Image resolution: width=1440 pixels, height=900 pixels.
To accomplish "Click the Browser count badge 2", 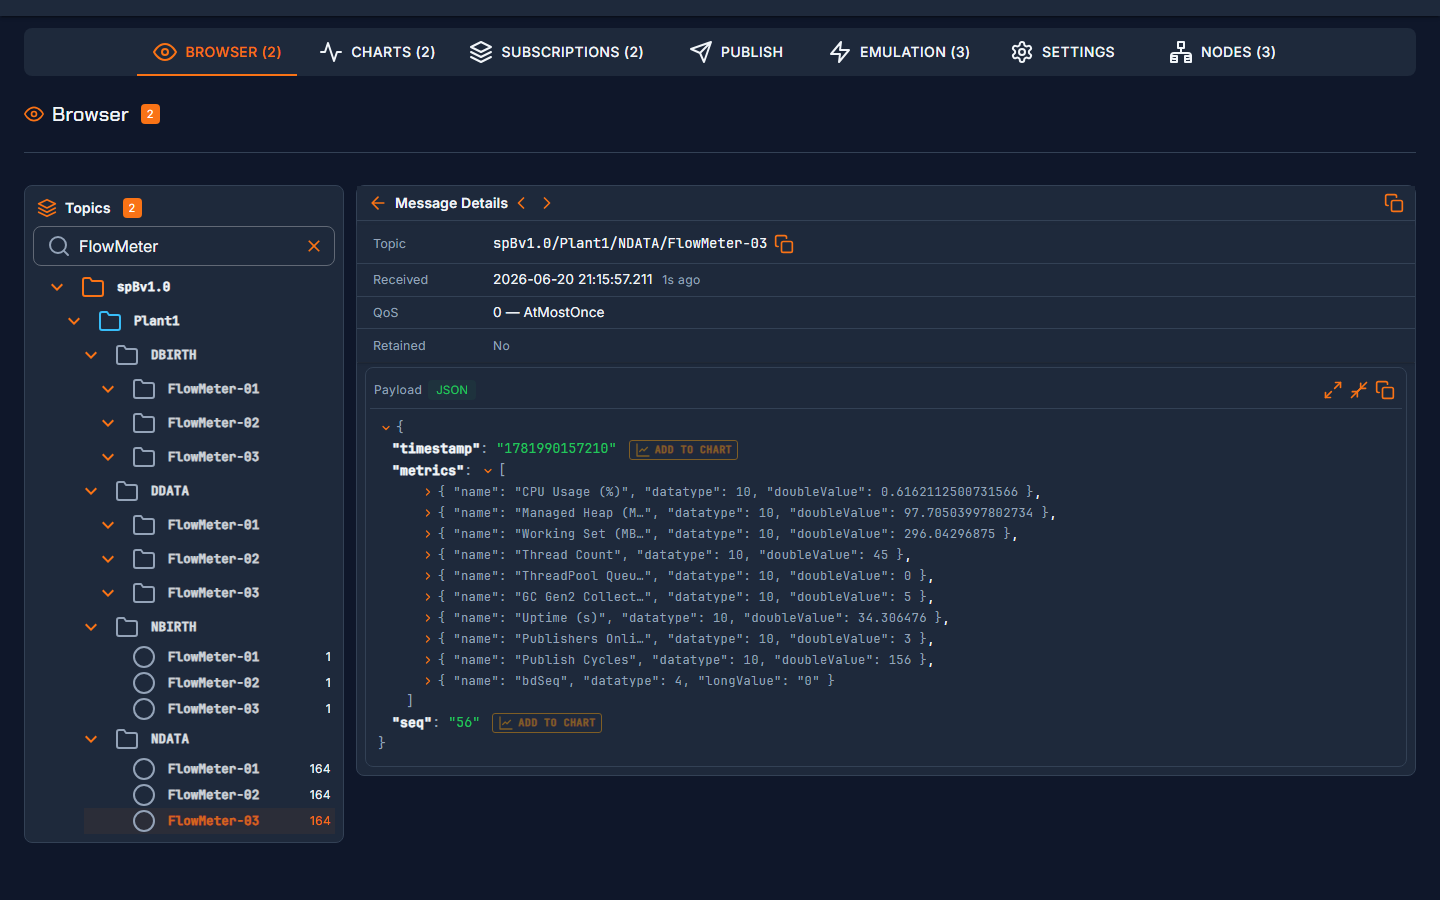I will click(x=150, y=114).
